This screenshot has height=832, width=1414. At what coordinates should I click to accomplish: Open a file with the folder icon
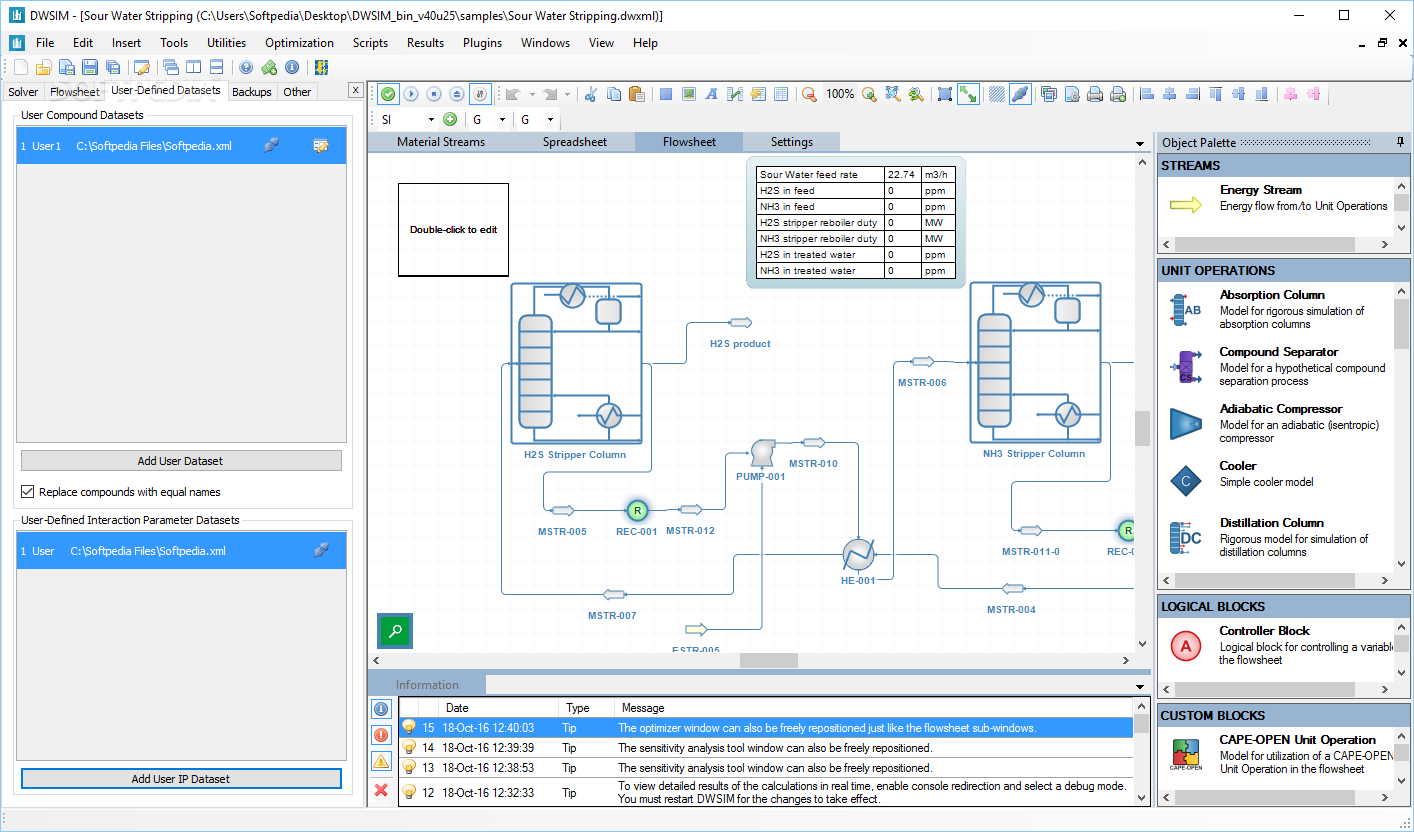(x=43, y=68)
